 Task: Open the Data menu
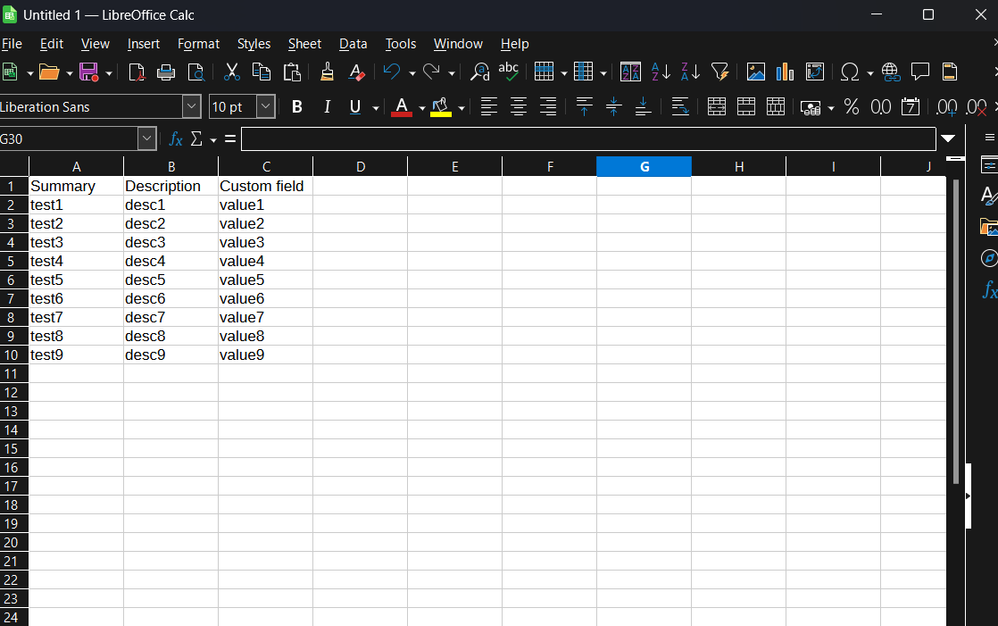353,44
